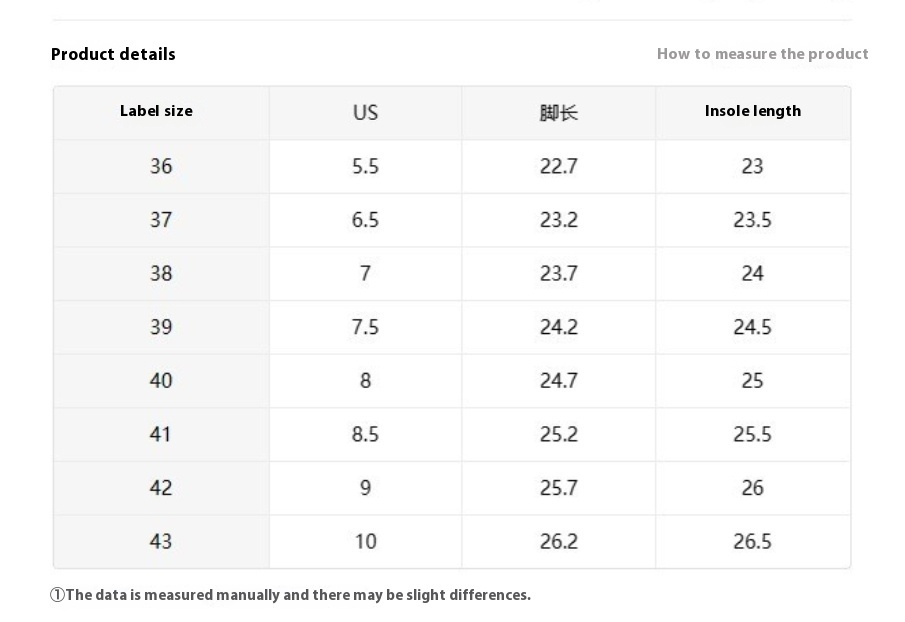Click insole length 23 cell
The image size is (905, 622).
(x=752, y=166)
